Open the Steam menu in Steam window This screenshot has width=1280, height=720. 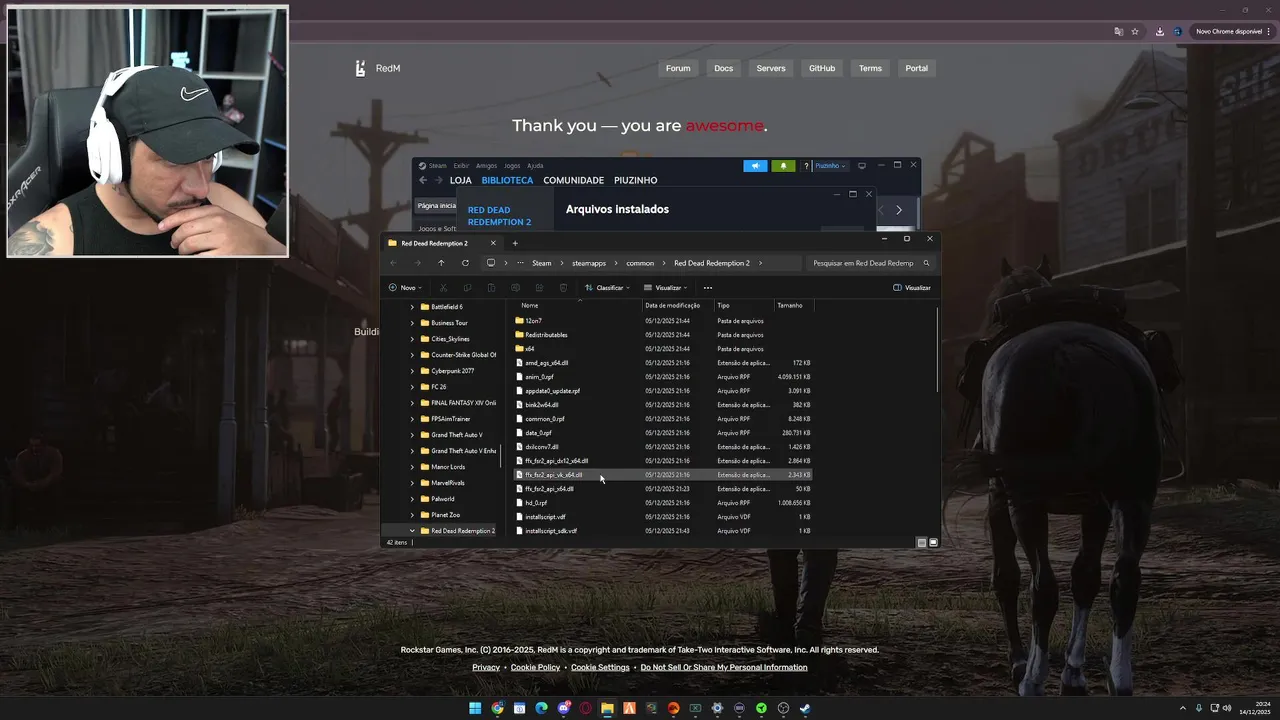(x=437, y=166)
